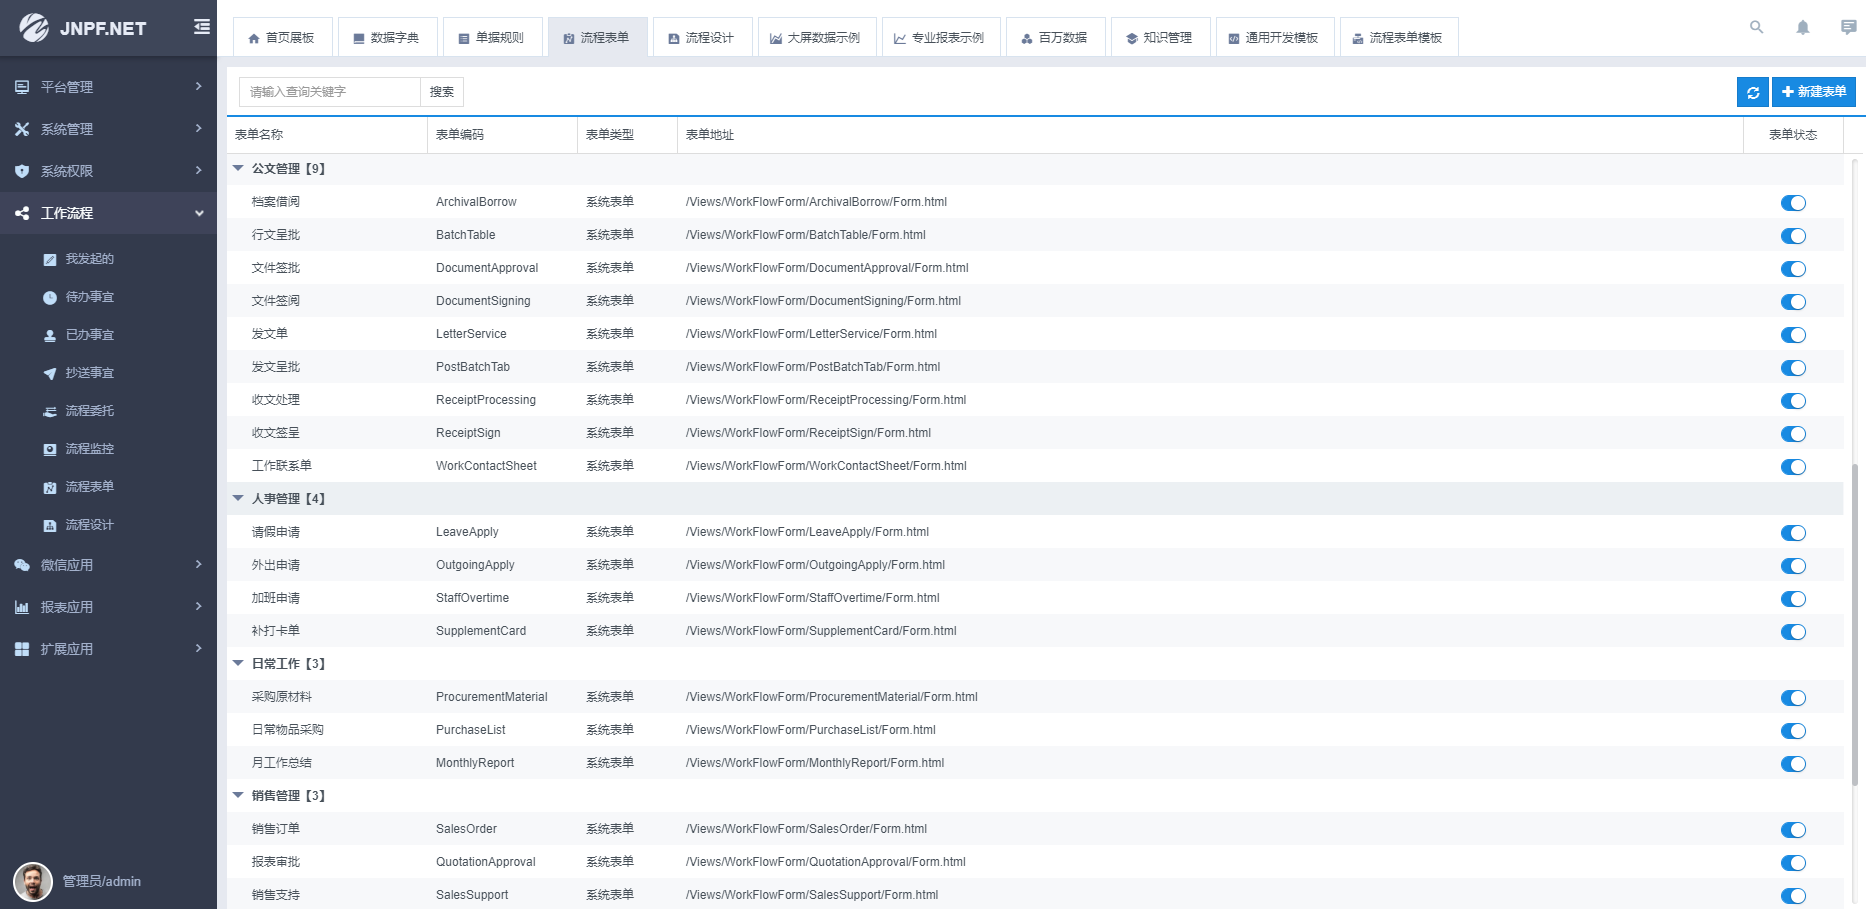
Task: Click the 大屏数据示例 tab chart icon
Action: (775, 38)
